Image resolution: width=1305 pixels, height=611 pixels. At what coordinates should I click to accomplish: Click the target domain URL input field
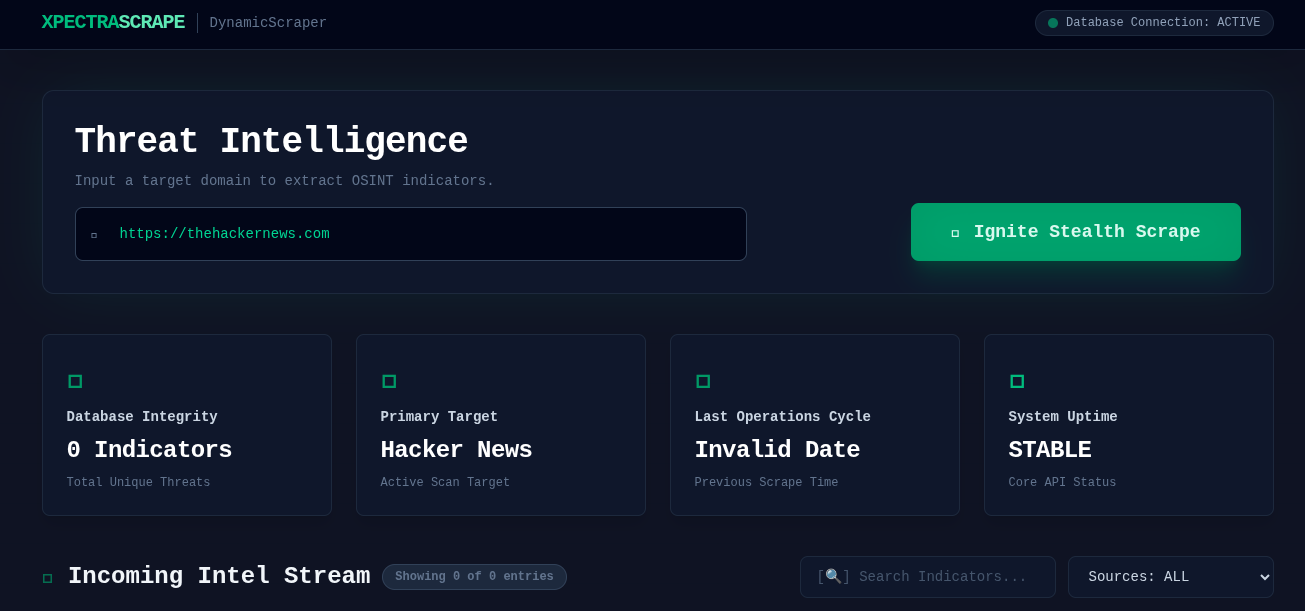click(x=411, y=234)
